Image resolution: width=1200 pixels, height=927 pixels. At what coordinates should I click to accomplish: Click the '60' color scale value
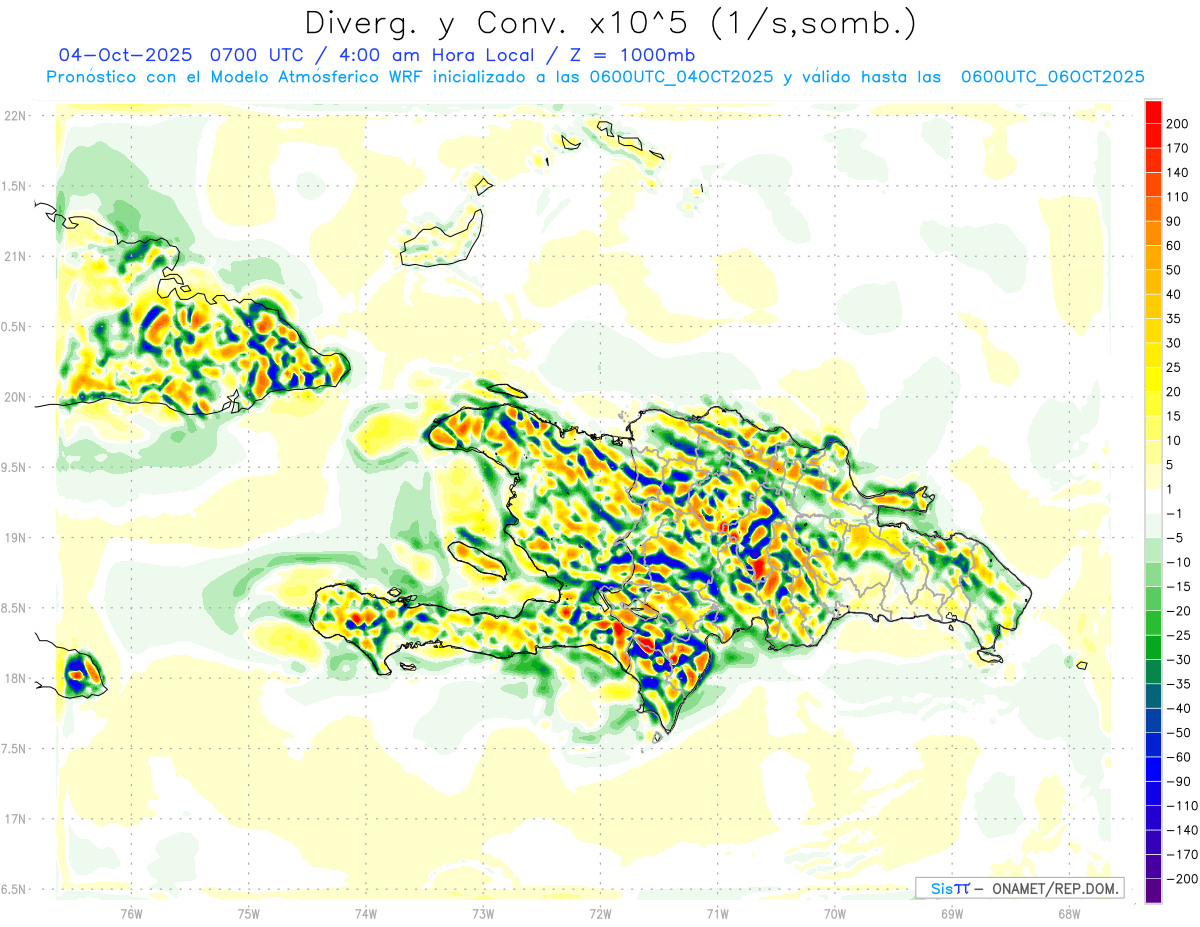1173,246
